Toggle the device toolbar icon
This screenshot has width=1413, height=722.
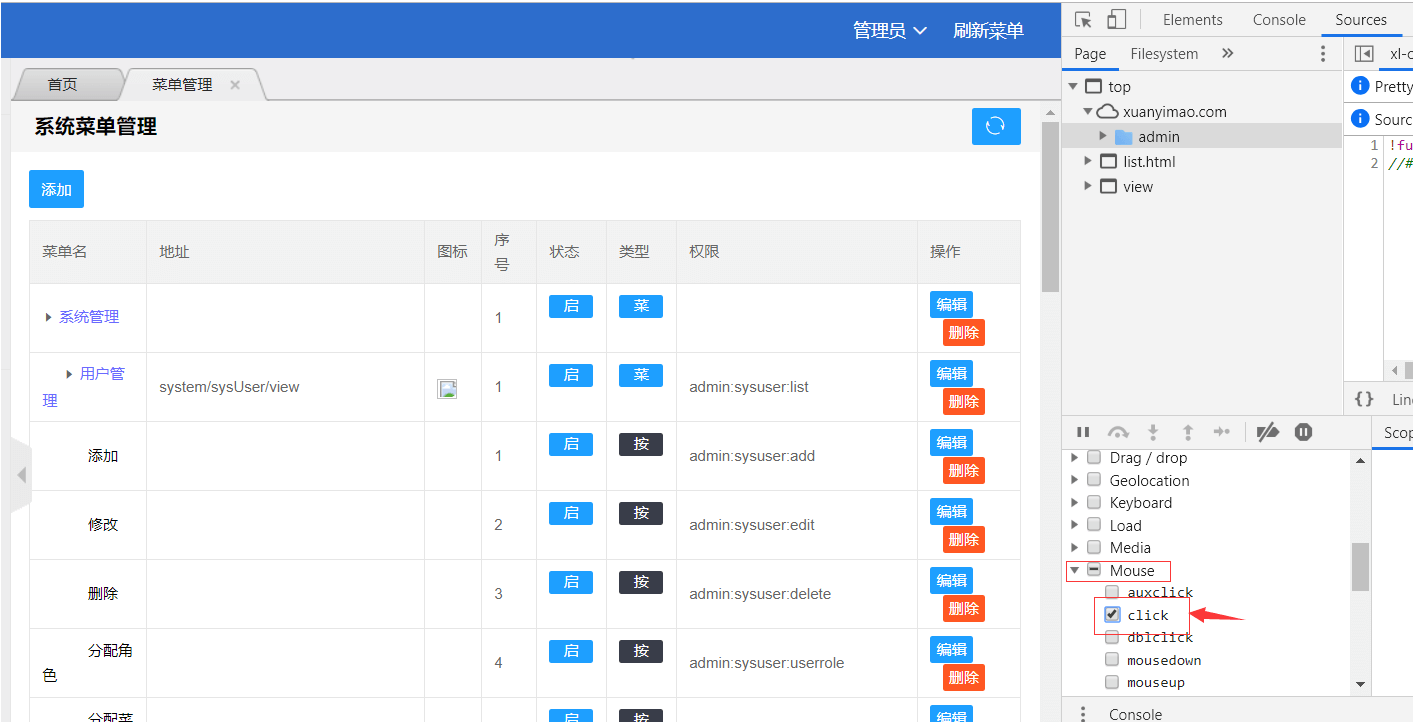pyautogui.click(x=1116, y=20)
